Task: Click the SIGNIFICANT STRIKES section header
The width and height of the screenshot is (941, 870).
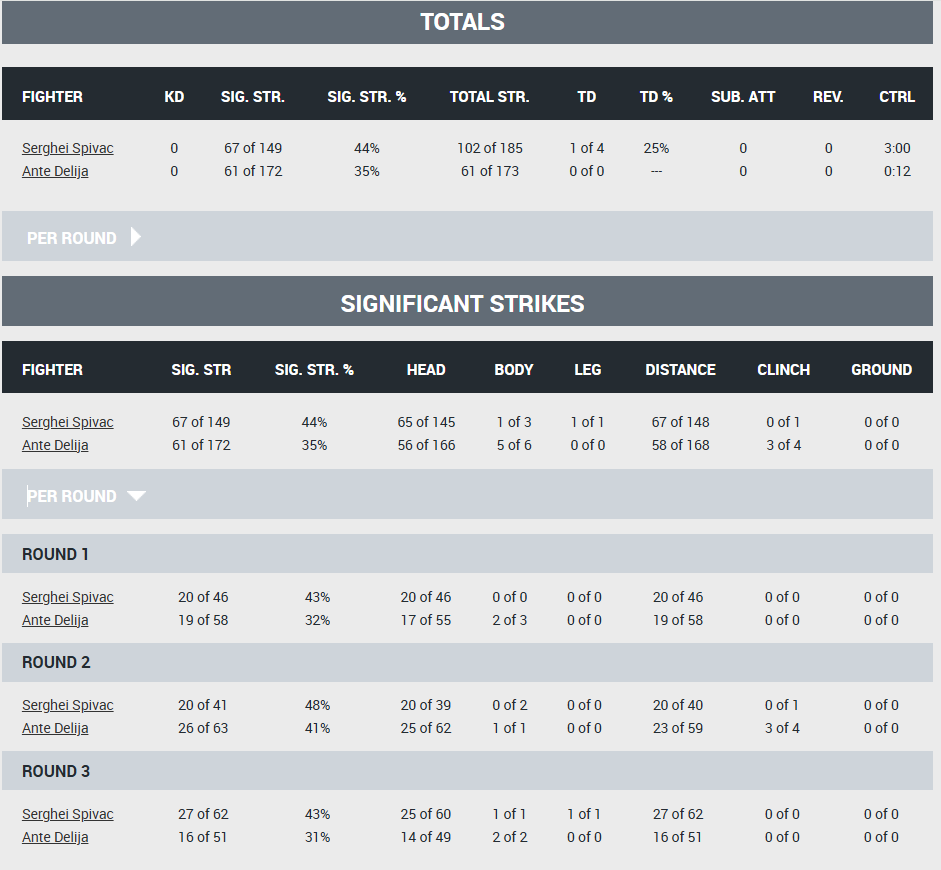Action: (x=462, y=303)
